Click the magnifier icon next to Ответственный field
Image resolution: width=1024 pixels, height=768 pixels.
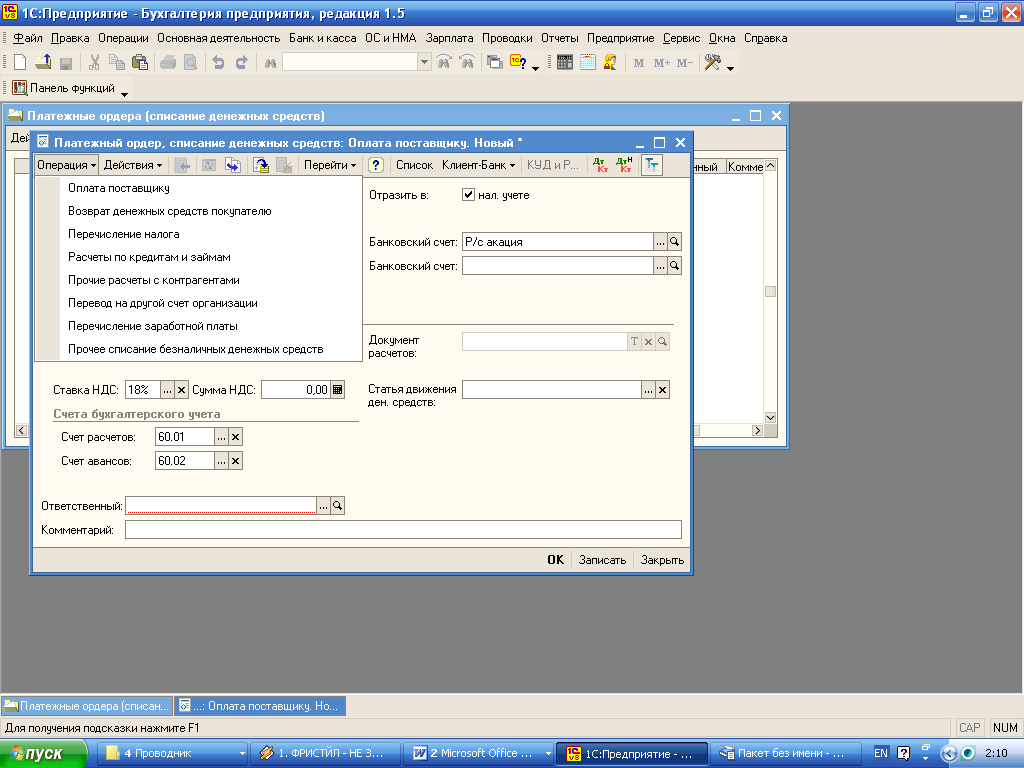pos(338,505)
